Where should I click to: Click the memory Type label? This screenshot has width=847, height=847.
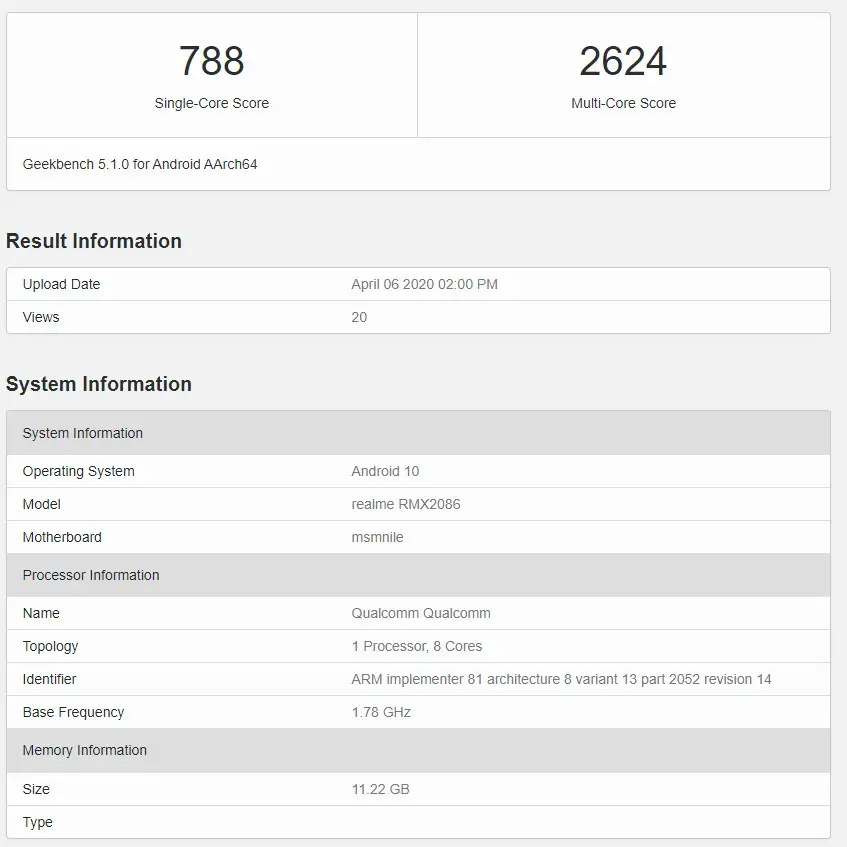tap(38, 823)
